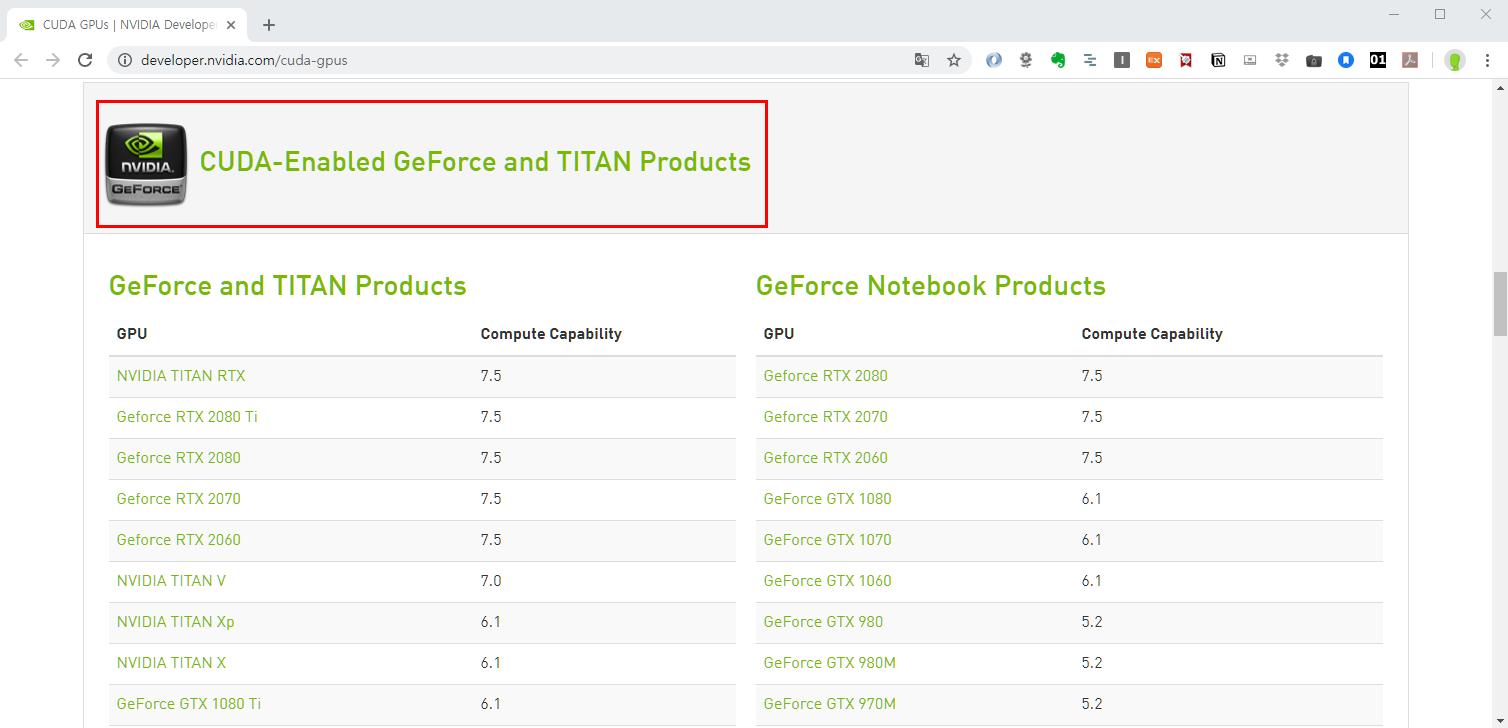Open the NVIDIA TITAN X link
The width and height of the screenshot is (1508, 728).
coord(171,663)
